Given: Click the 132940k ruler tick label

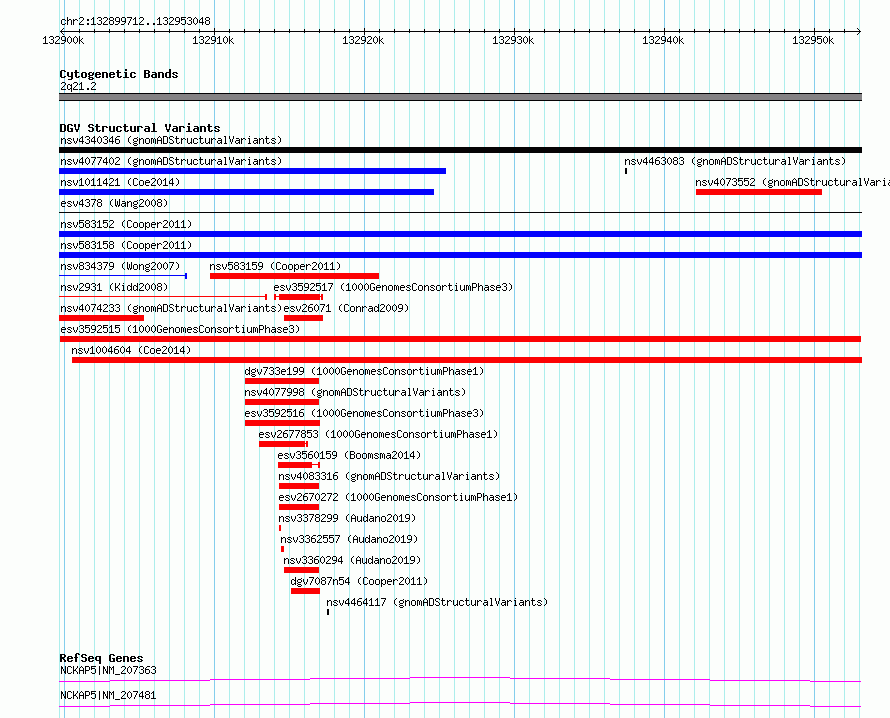Looking at the screenshot, I should (x=663, y=40).
